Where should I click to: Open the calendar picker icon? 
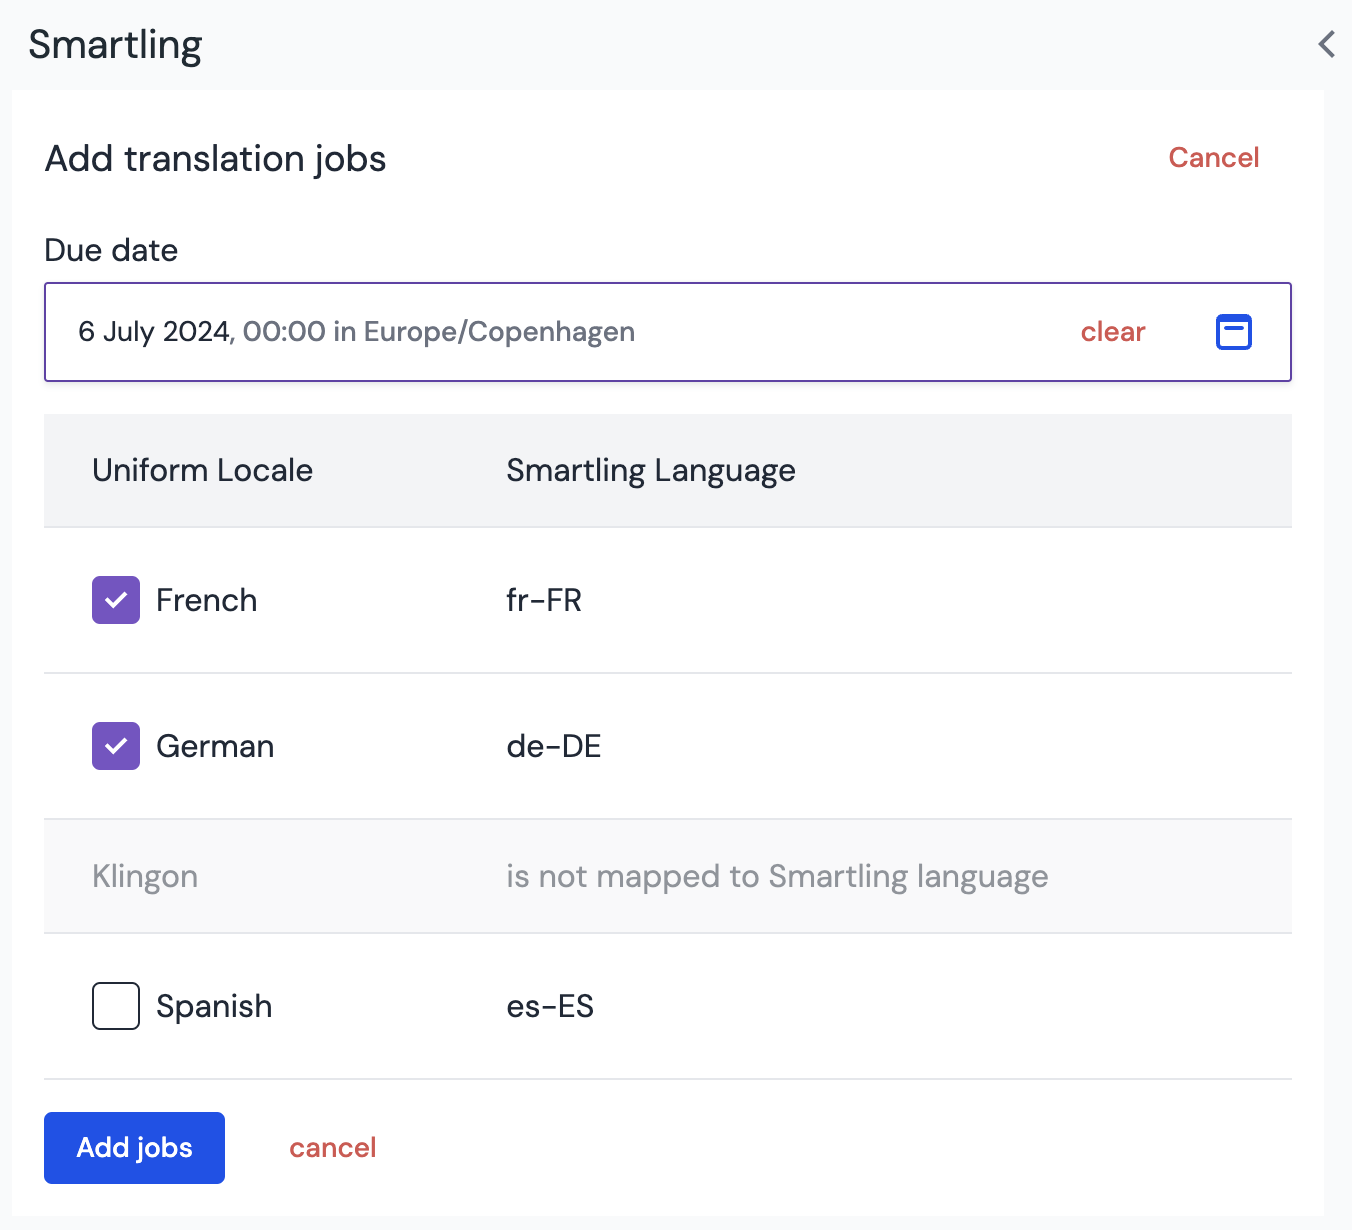coord(1233,332)
